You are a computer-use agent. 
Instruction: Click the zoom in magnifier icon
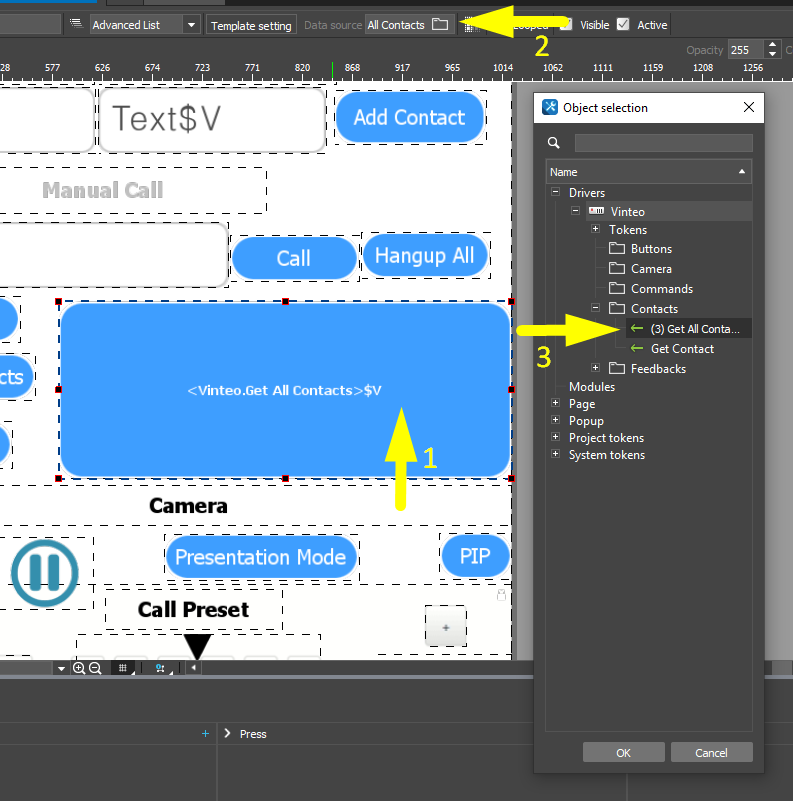(x=79, y=668)
